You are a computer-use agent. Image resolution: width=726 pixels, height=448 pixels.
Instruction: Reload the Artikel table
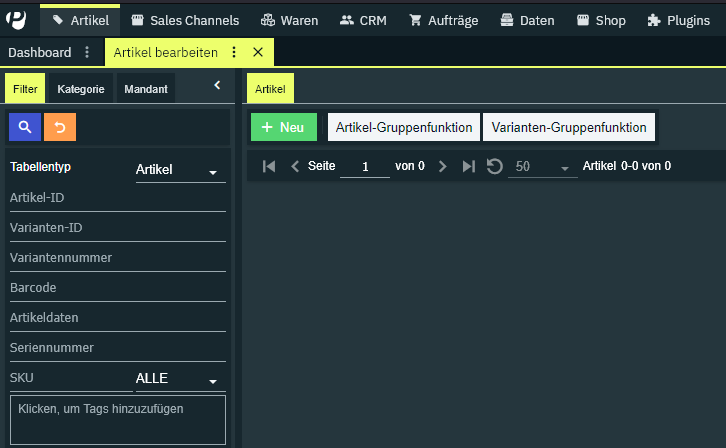click(494, 166)
